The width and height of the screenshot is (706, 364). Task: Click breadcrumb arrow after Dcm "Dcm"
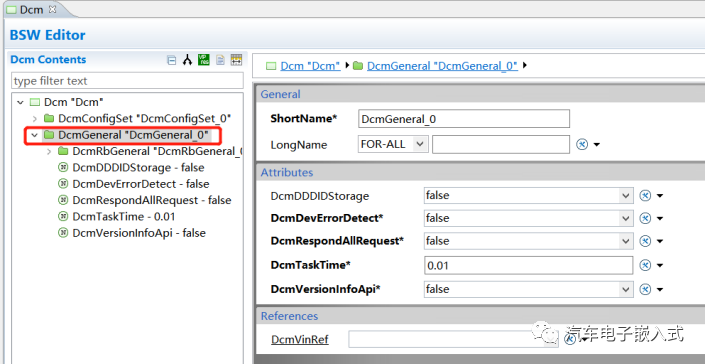(347, 66)
